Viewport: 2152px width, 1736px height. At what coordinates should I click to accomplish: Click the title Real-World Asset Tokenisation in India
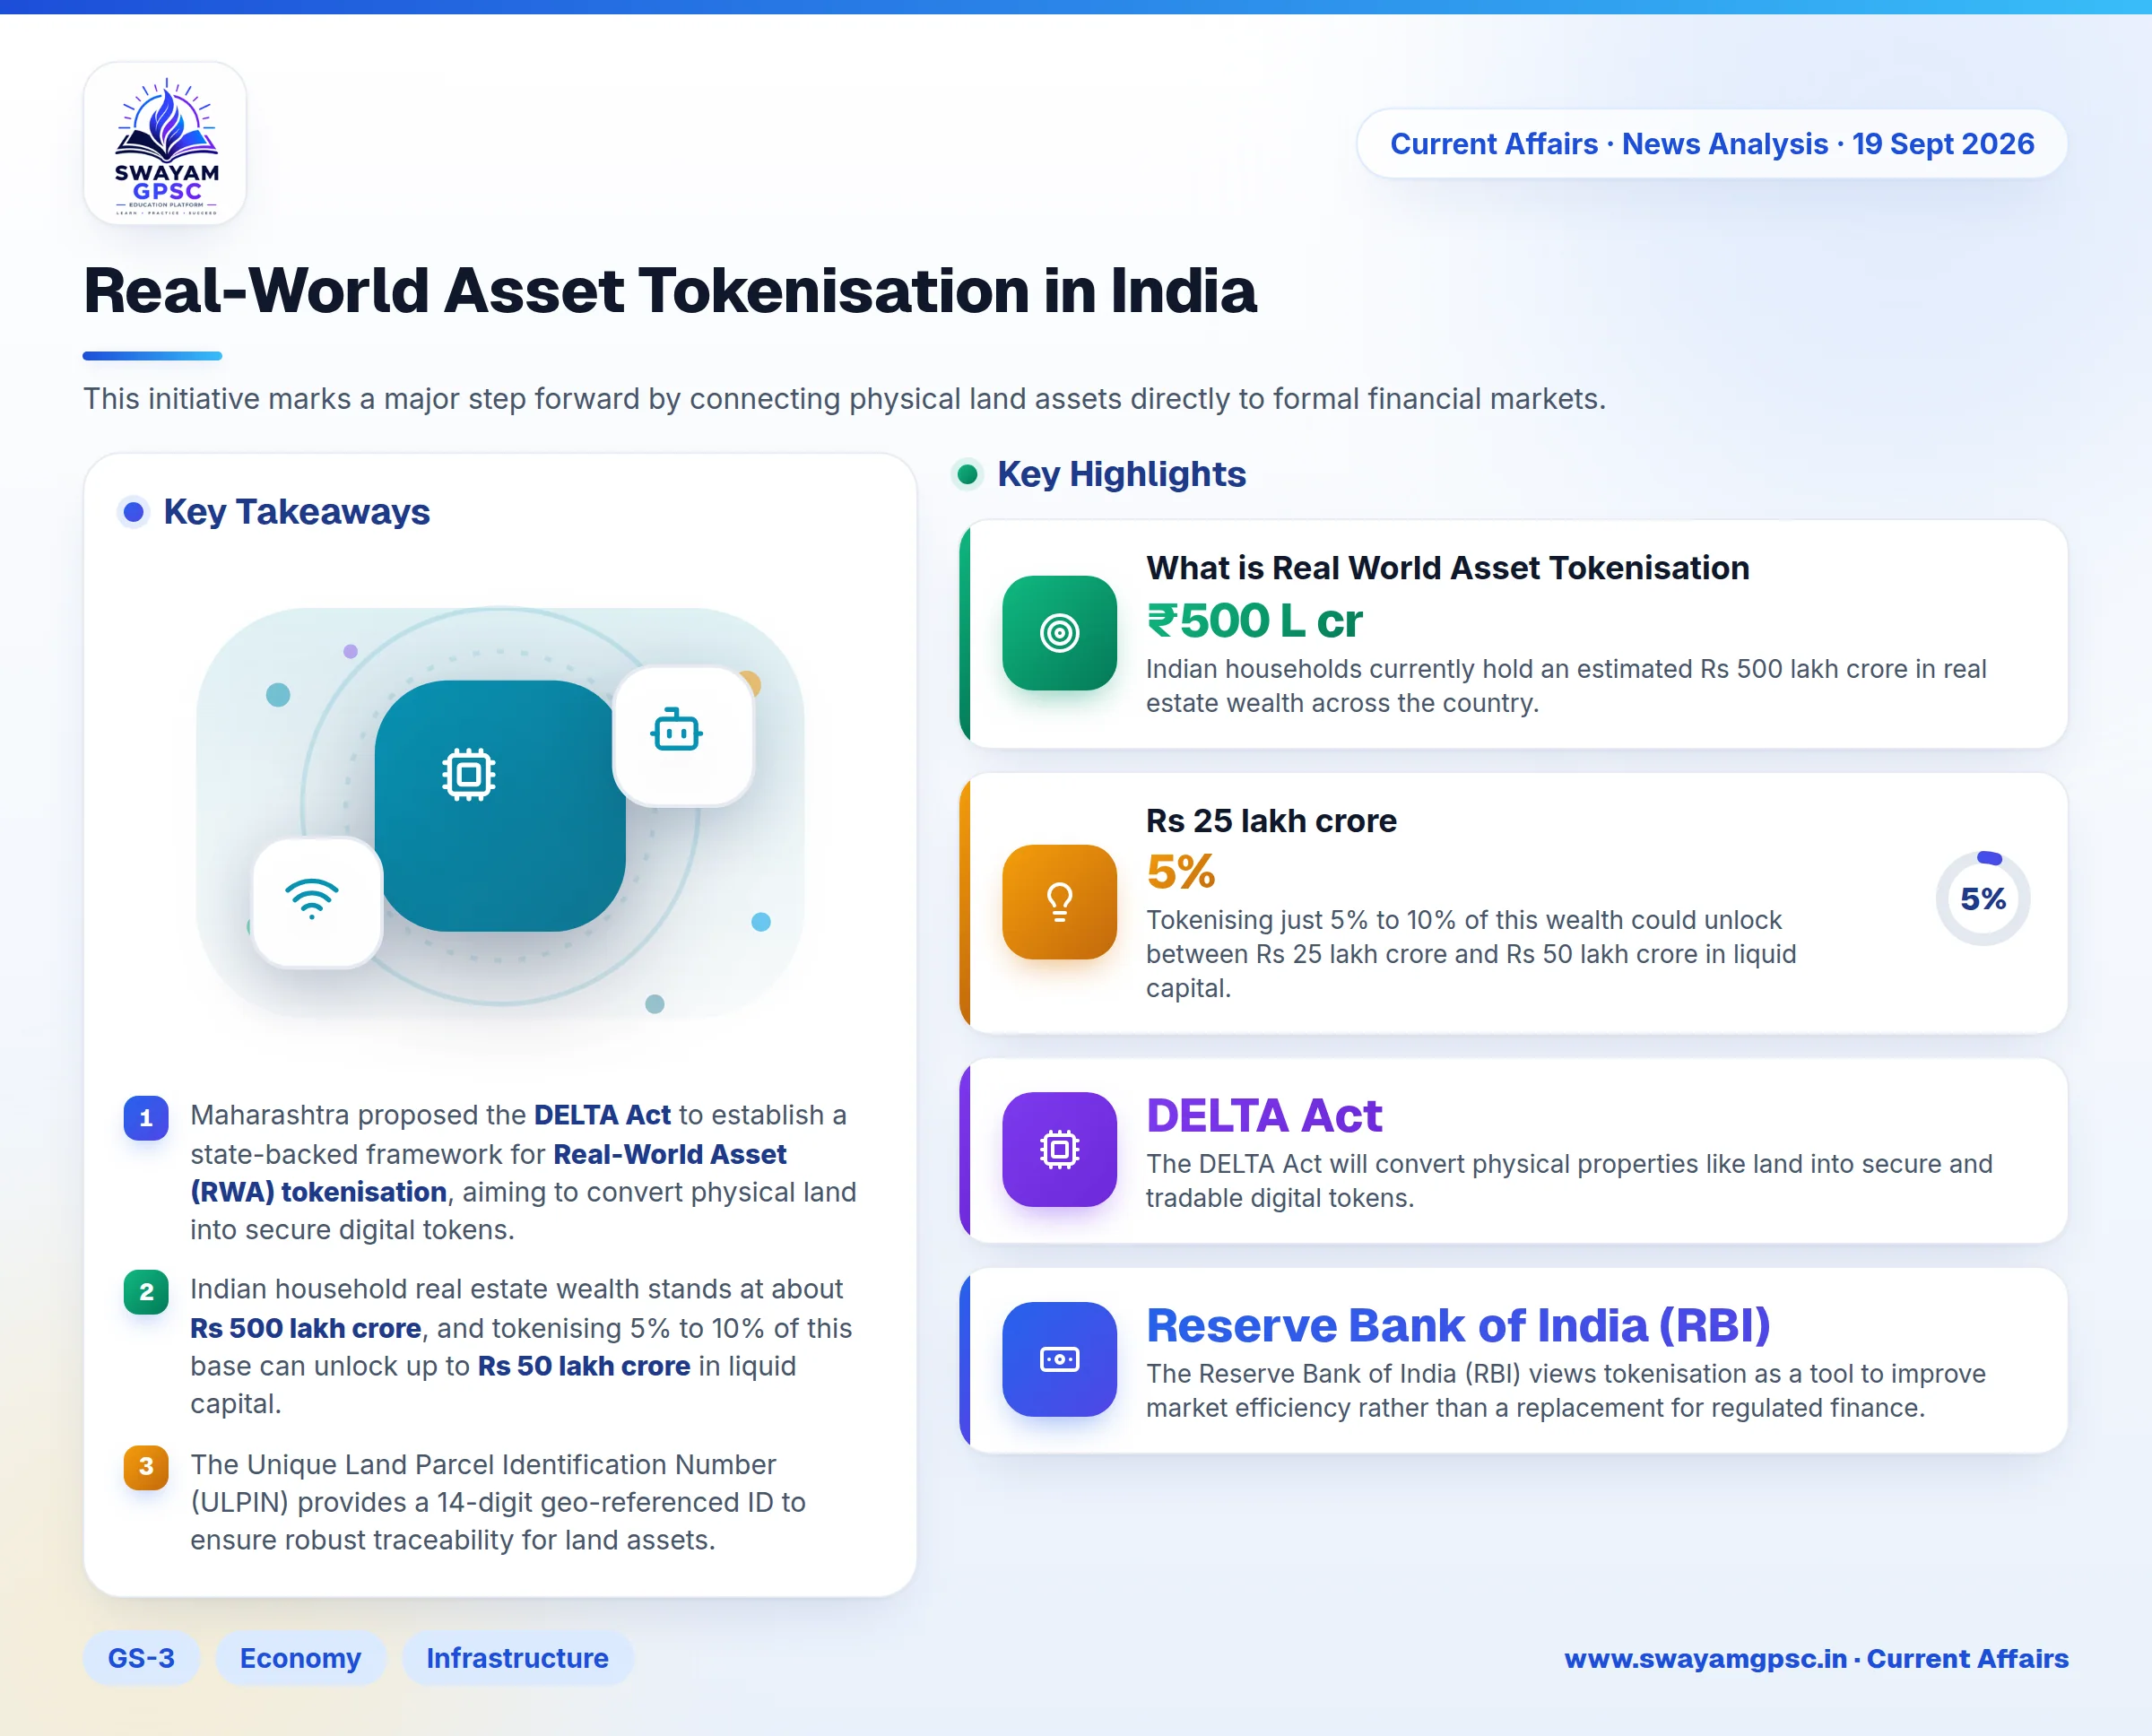[x=670, y=291]
